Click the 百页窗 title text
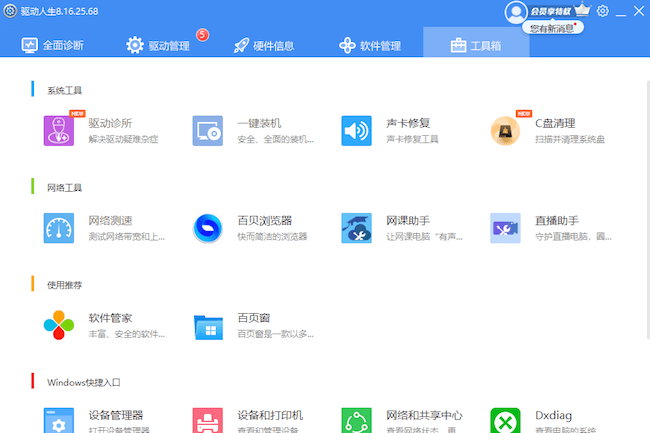Image resolution: width=650 pixels, height=433 pixels. (x=254, y=318)
